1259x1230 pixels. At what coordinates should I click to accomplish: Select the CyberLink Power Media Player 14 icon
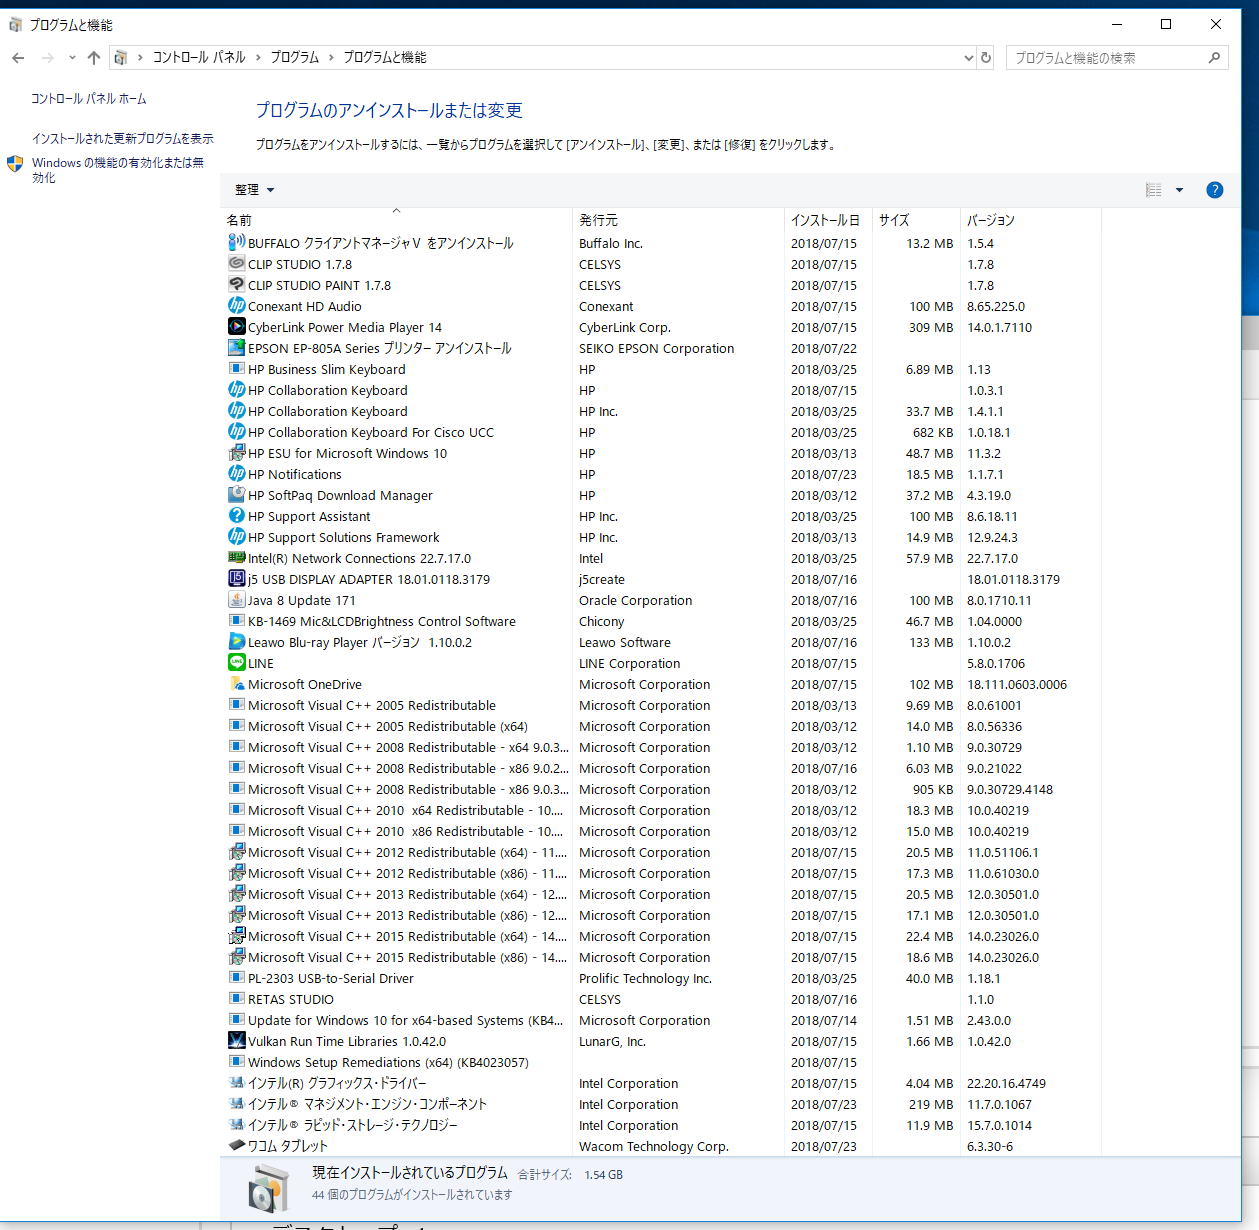237,327
